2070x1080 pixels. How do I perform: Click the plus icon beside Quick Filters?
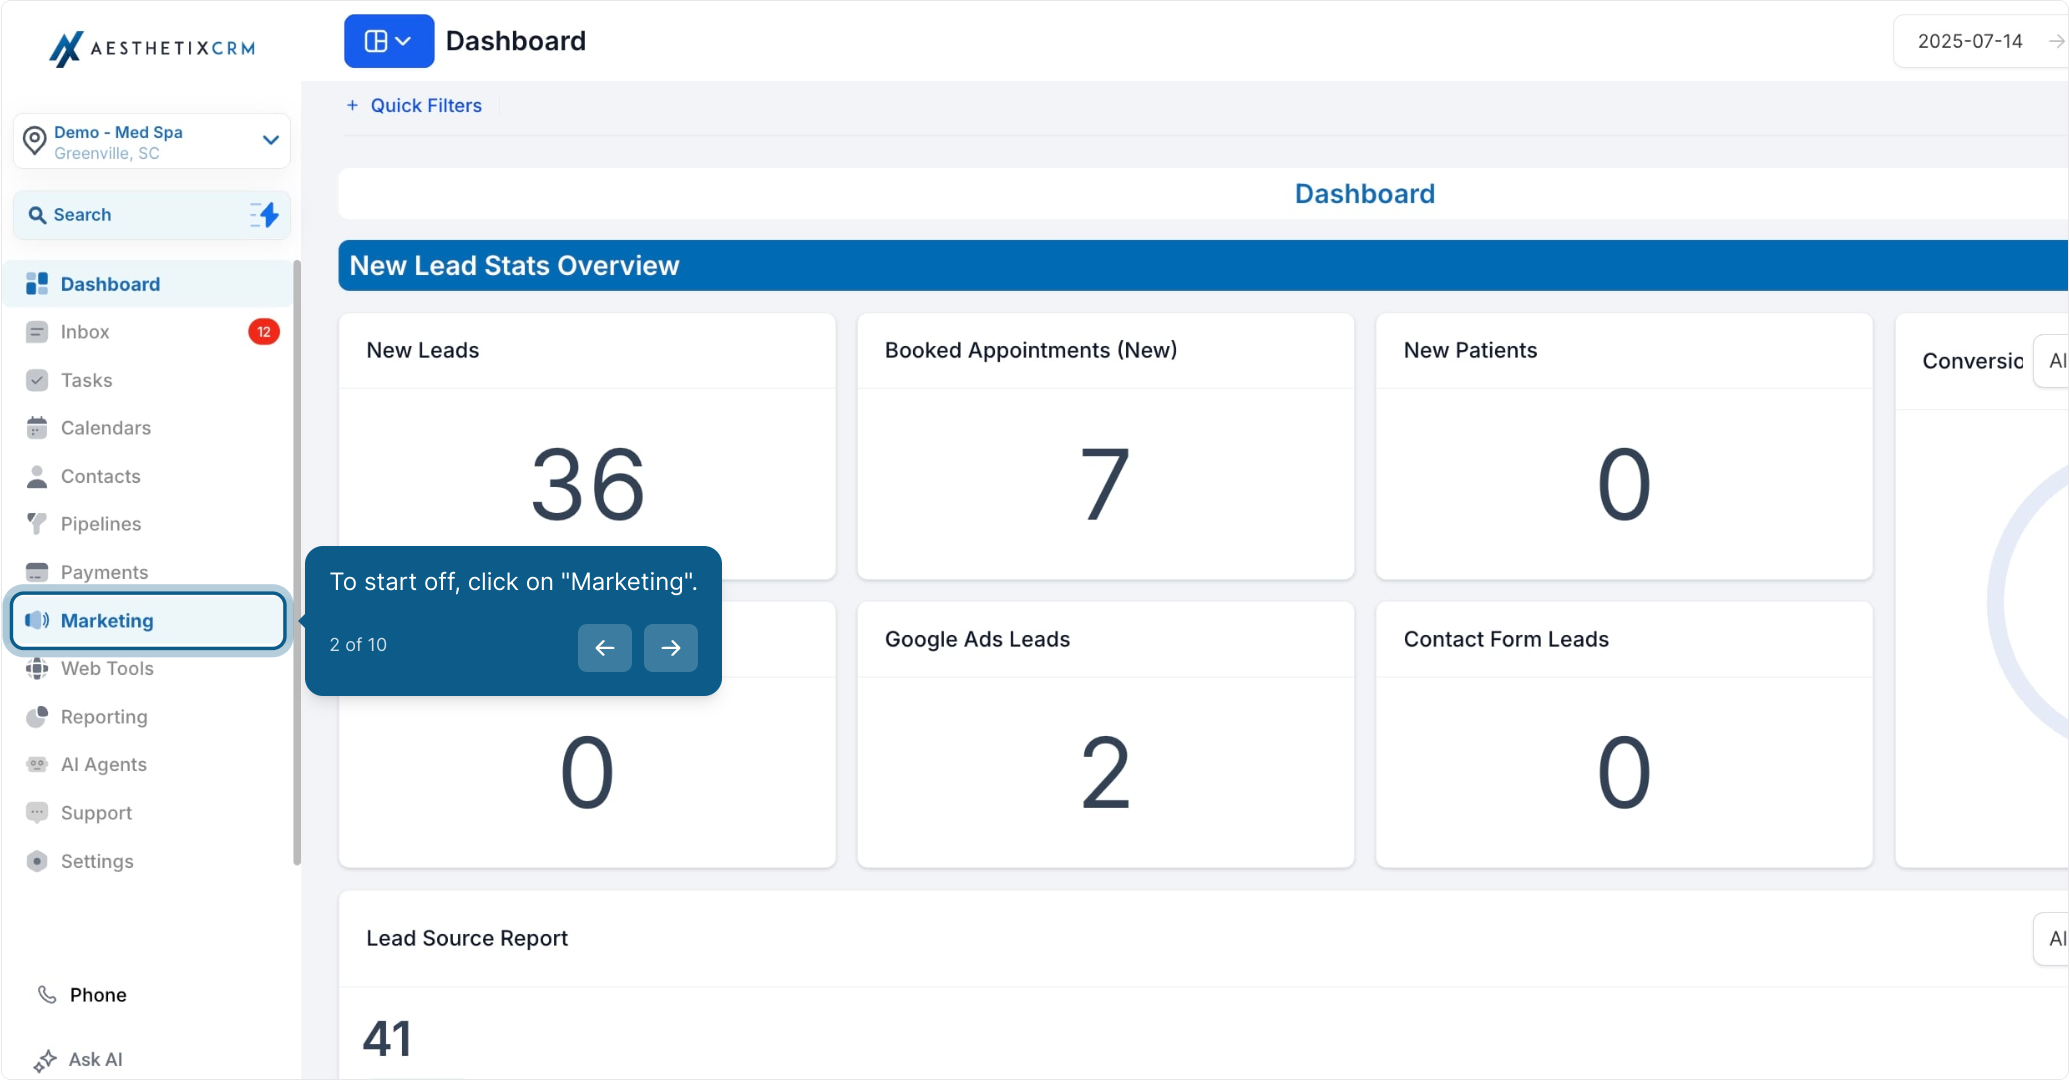[x=352, y=106]
